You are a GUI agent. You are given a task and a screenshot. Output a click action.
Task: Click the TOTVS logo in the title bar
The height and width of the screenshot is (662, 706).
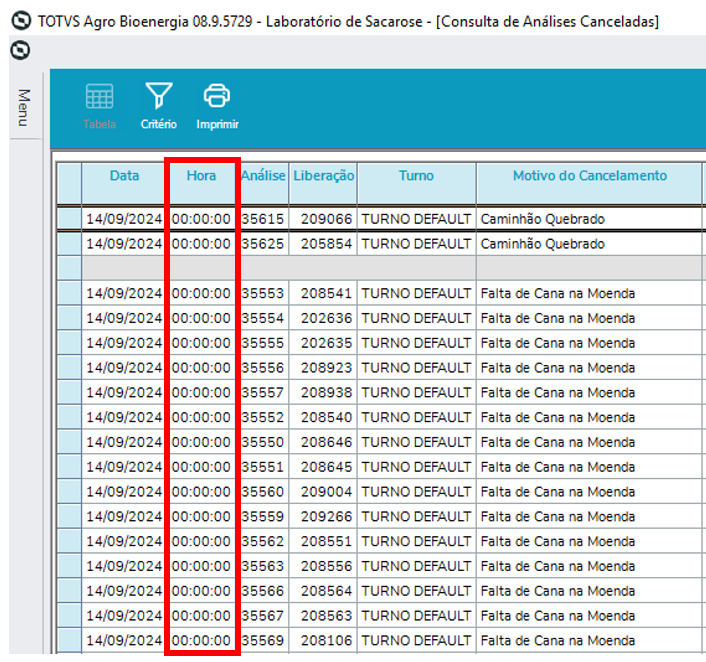(21, 21)
